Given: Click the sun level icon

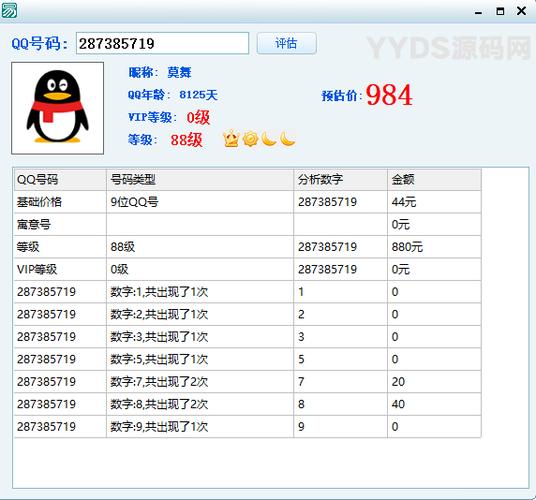Looking at the screenshot, I should pyautogui.click(x=250, y=139).
